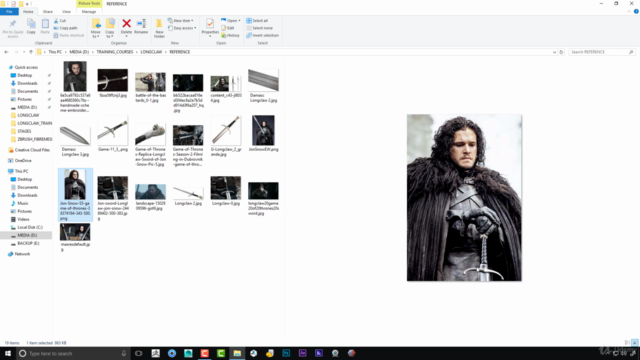
Task: Open the Easy access dropdown
Action: pos(182,28)
